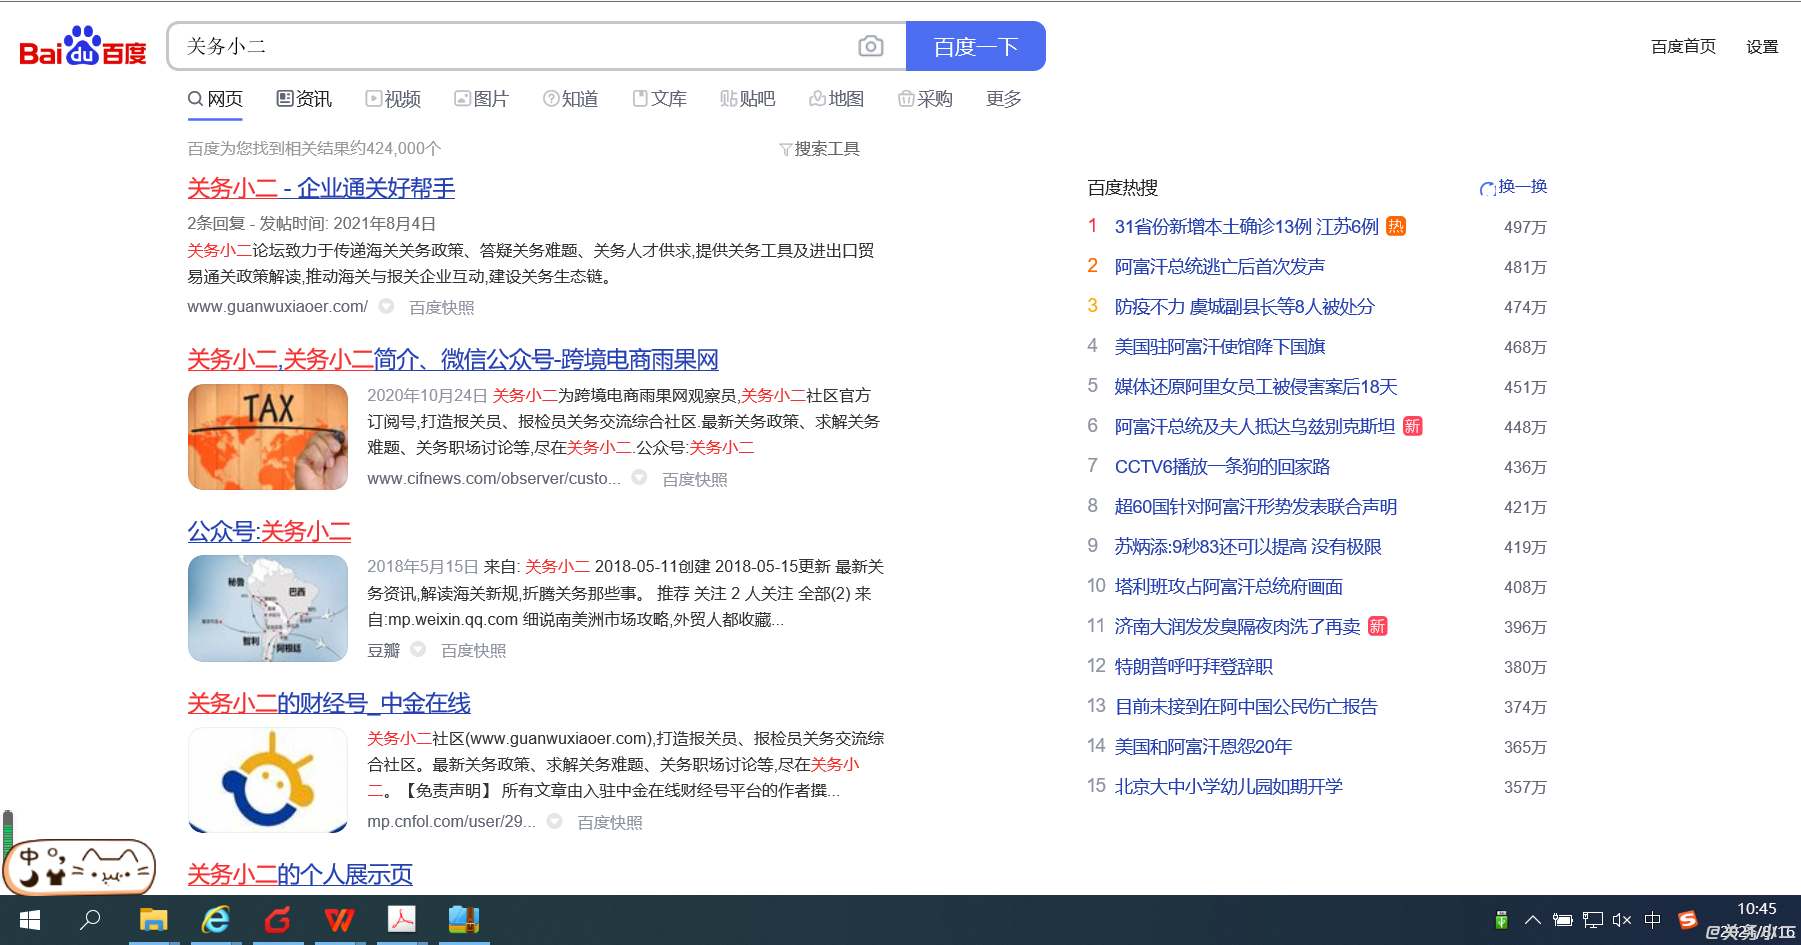This screenshot has width=1801, height=945.
Task: Click the South America map thumbnail
Action: 268,608
